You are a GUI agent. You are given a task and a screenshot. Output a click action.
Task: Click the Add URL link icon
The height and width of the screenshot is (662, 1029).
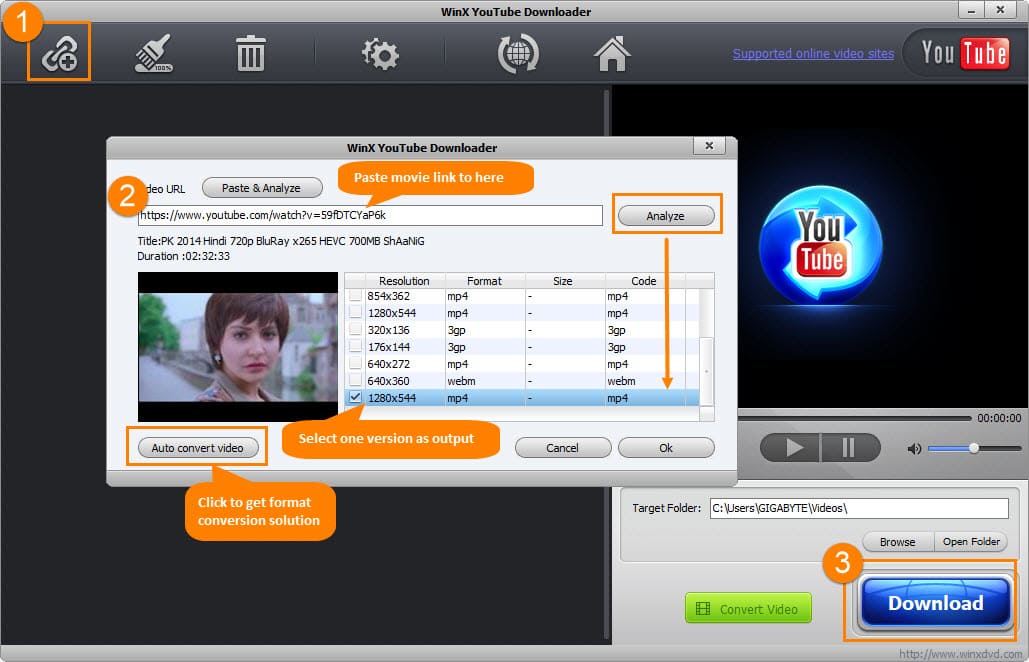point(59,53)
